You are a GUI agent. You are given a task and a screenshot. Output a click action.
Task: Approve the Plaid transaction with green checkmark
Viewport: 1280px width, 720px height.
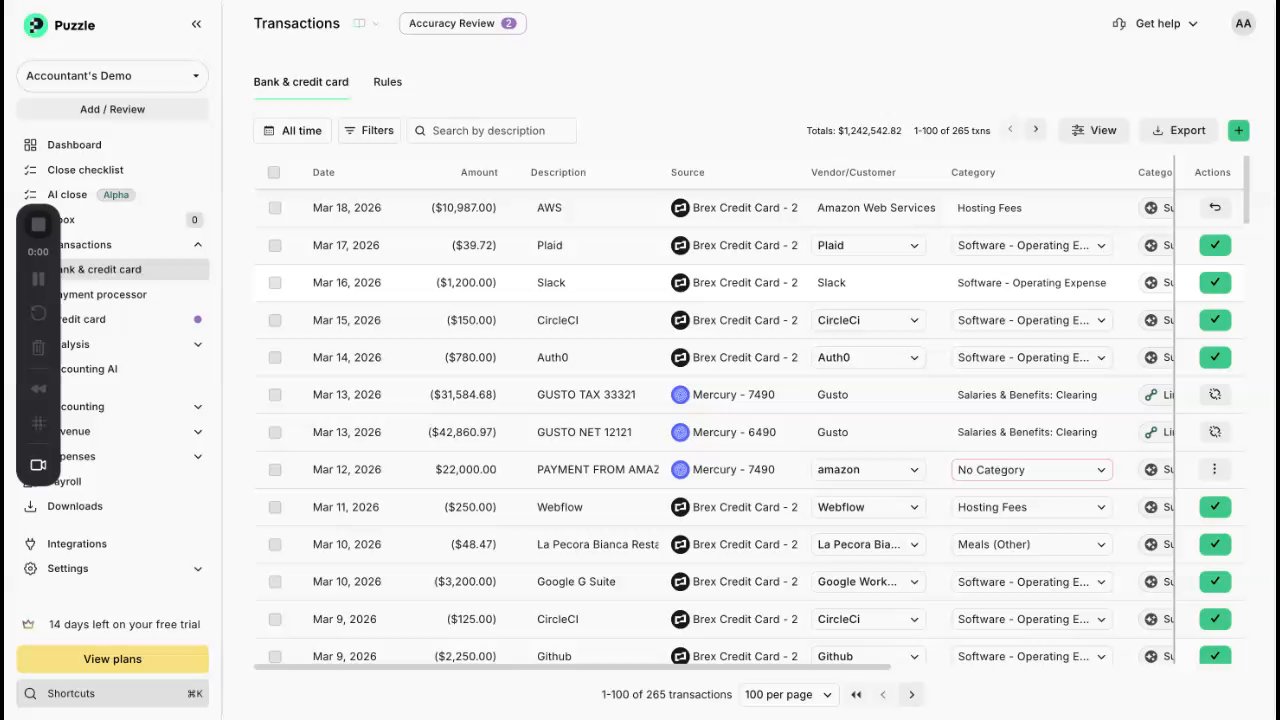click(1215, 245)
